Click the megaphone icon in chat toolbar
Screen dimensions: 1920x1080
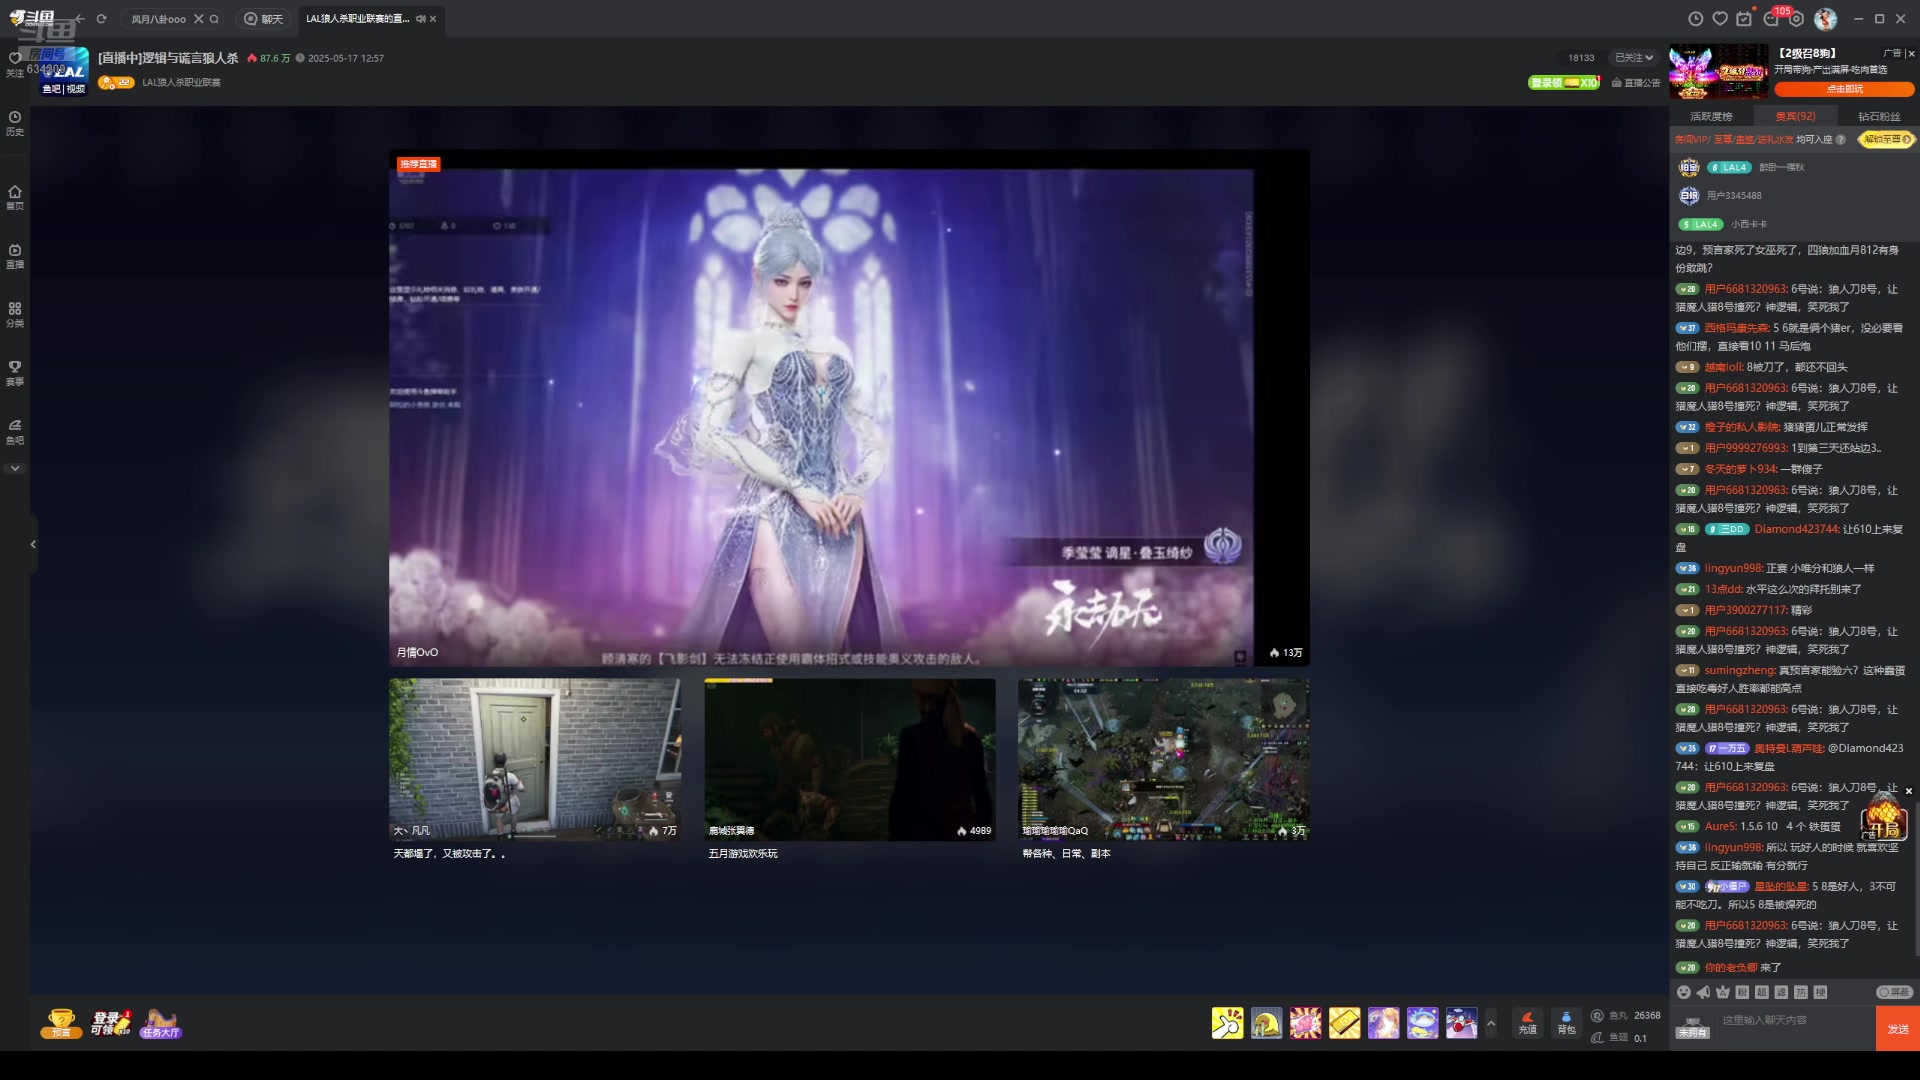pos(1703,992)
